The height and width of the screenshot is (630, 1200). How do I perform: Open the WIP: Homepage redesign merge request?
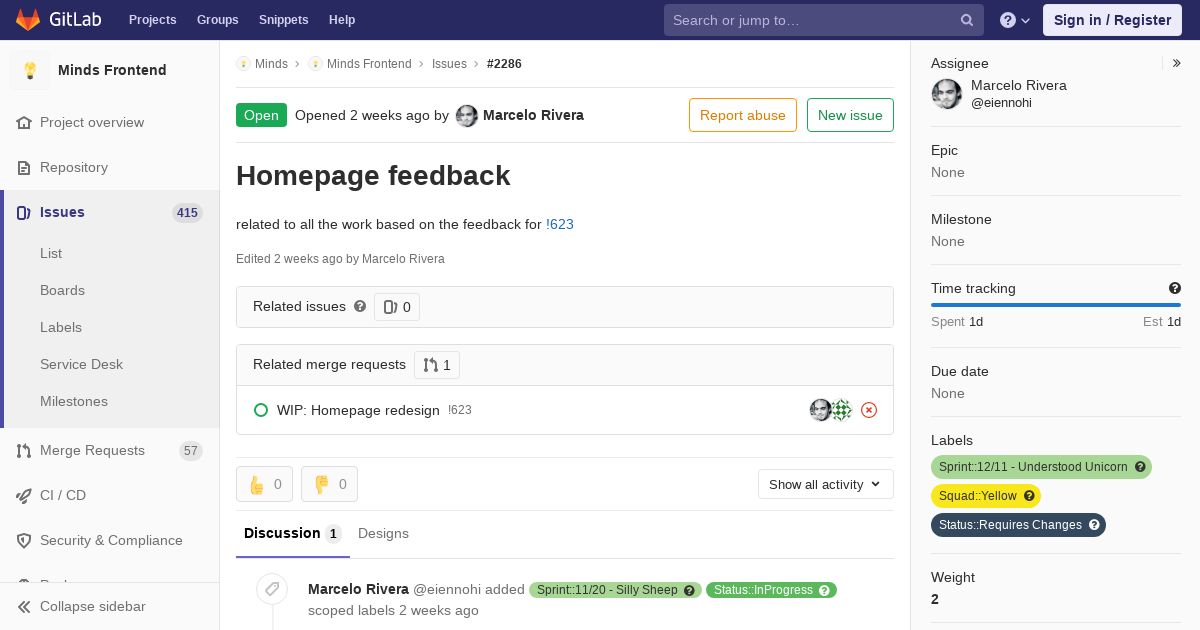pyautogui.click(x=358, y=410)
